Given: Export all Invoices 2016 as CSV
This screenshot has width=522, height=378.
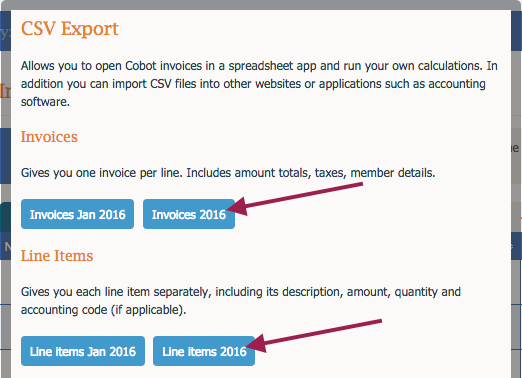Looking at the screenshot, I should 189,214.
